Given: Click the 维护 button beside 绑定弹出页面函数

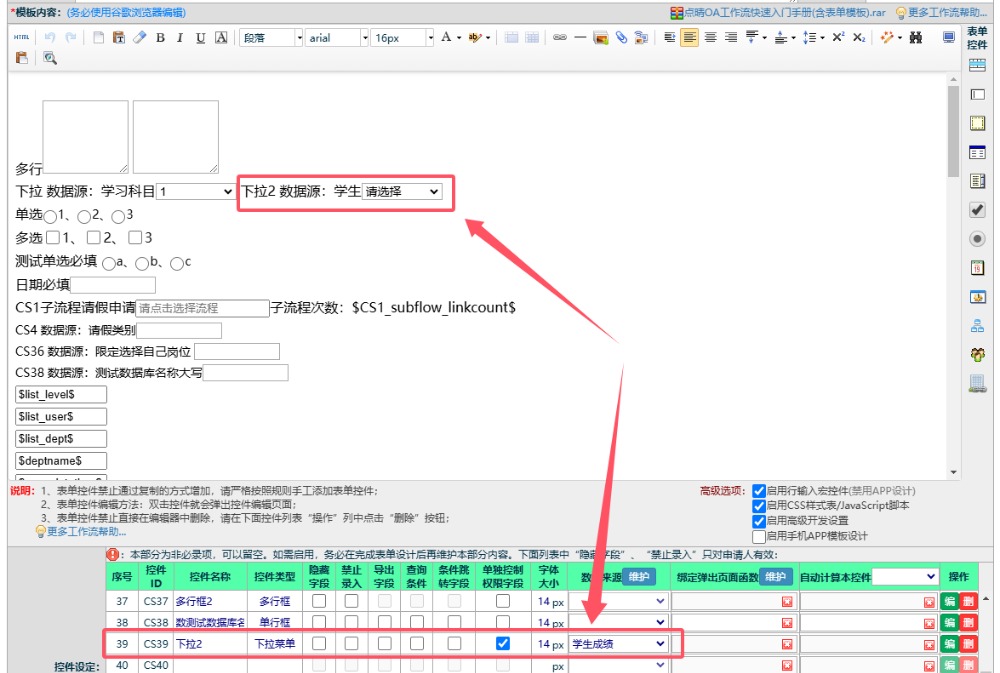Looking at the screenshot, I should click(774, 577).
